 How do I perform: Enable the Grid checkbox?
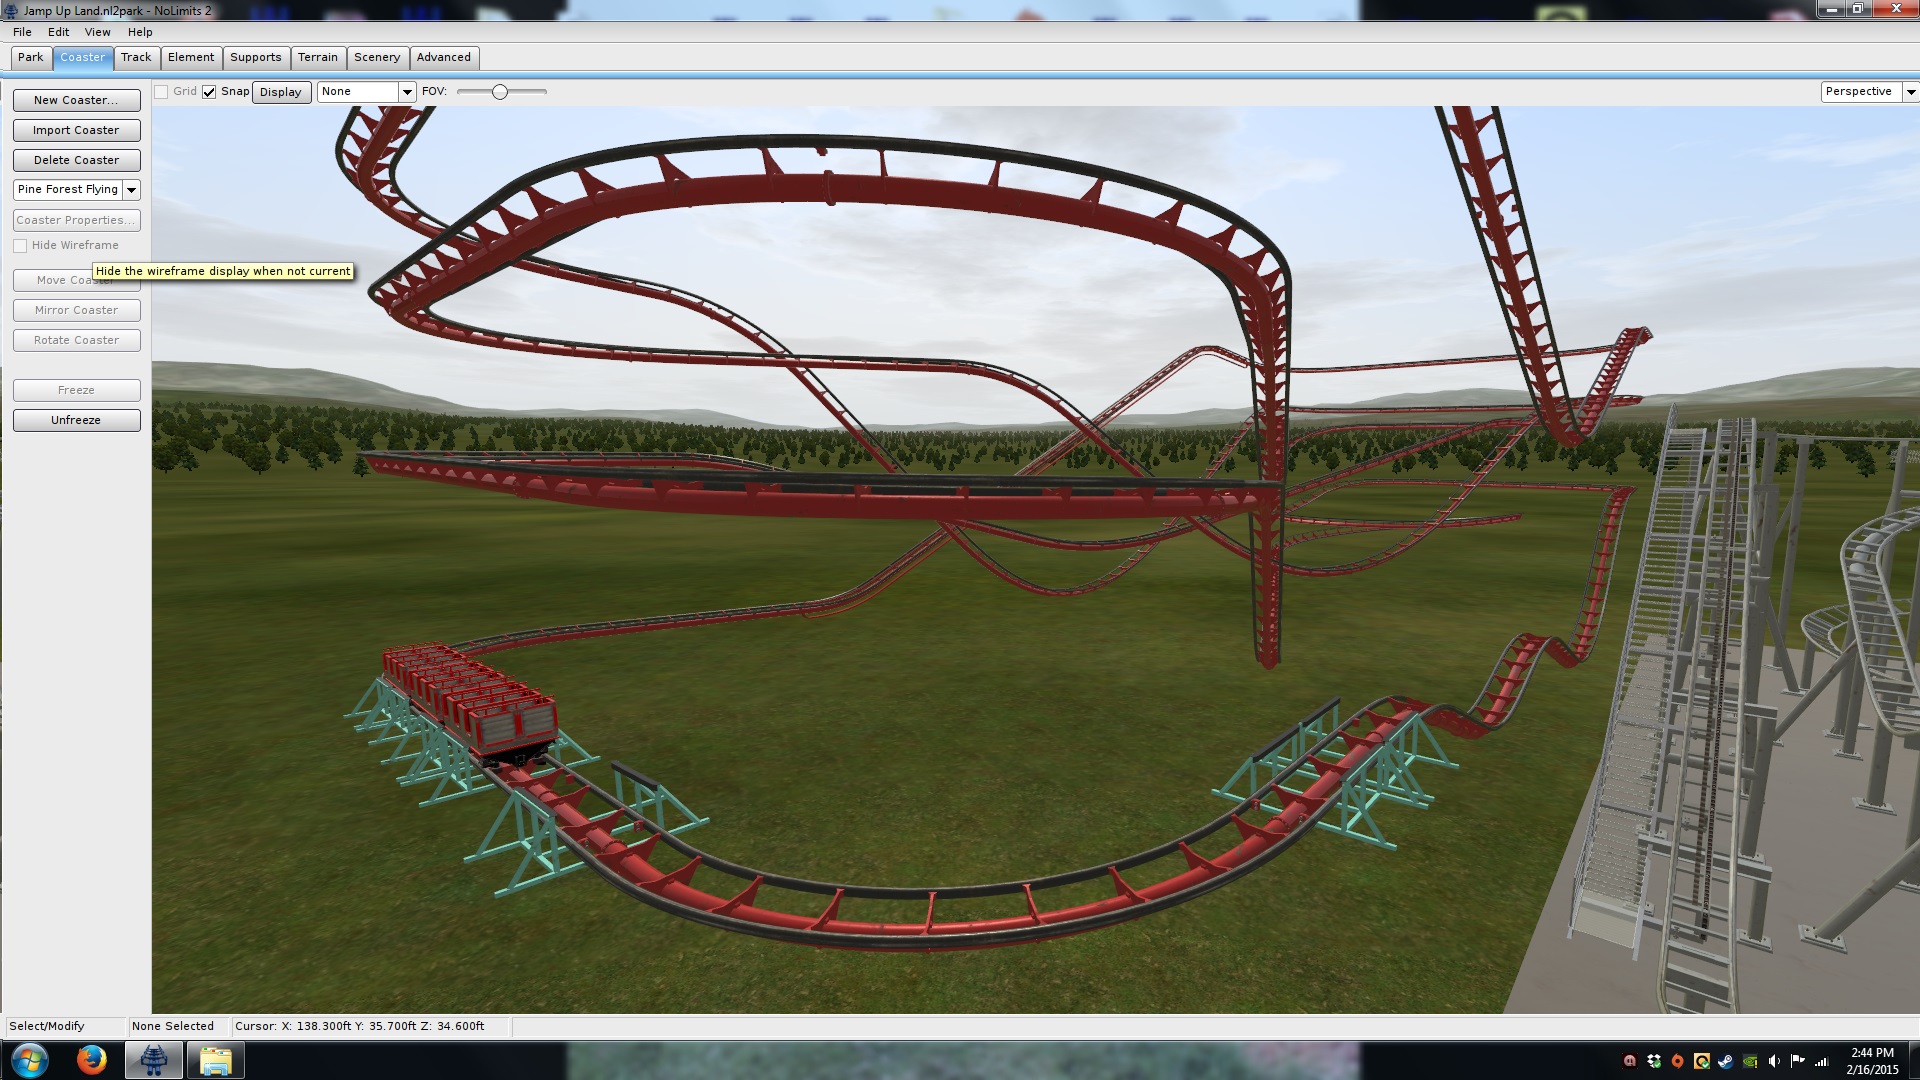(x=161, y=92)
